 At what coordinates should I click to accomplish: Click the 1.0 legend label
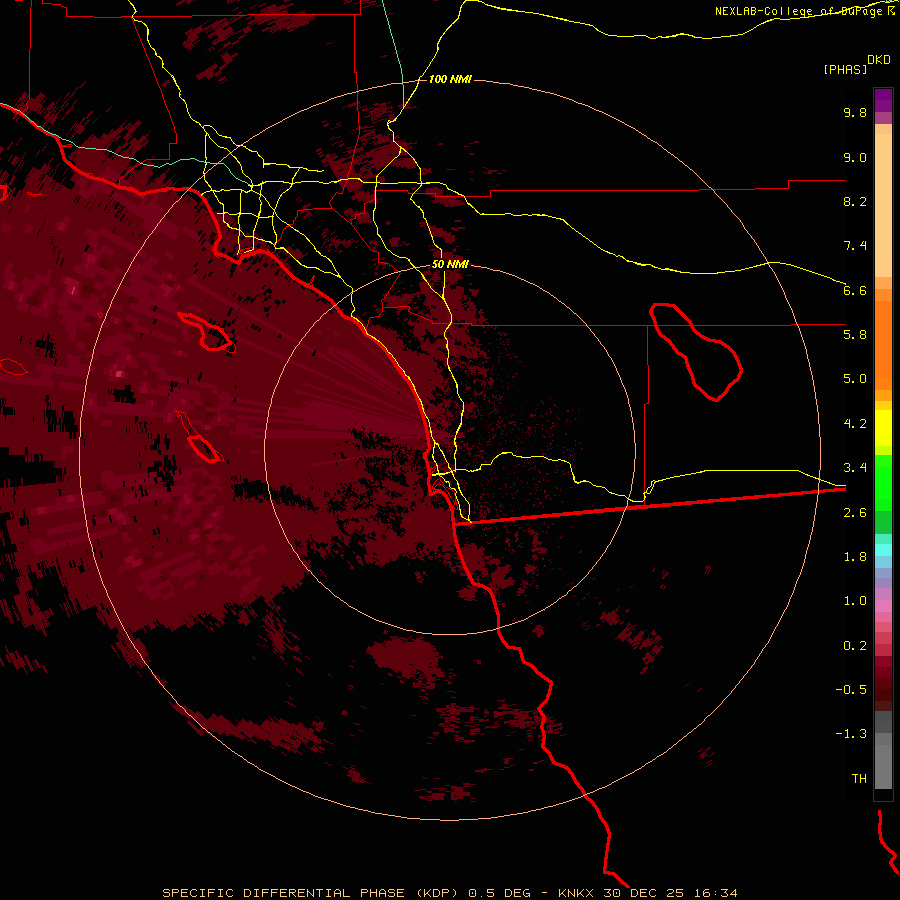point(855,601)
